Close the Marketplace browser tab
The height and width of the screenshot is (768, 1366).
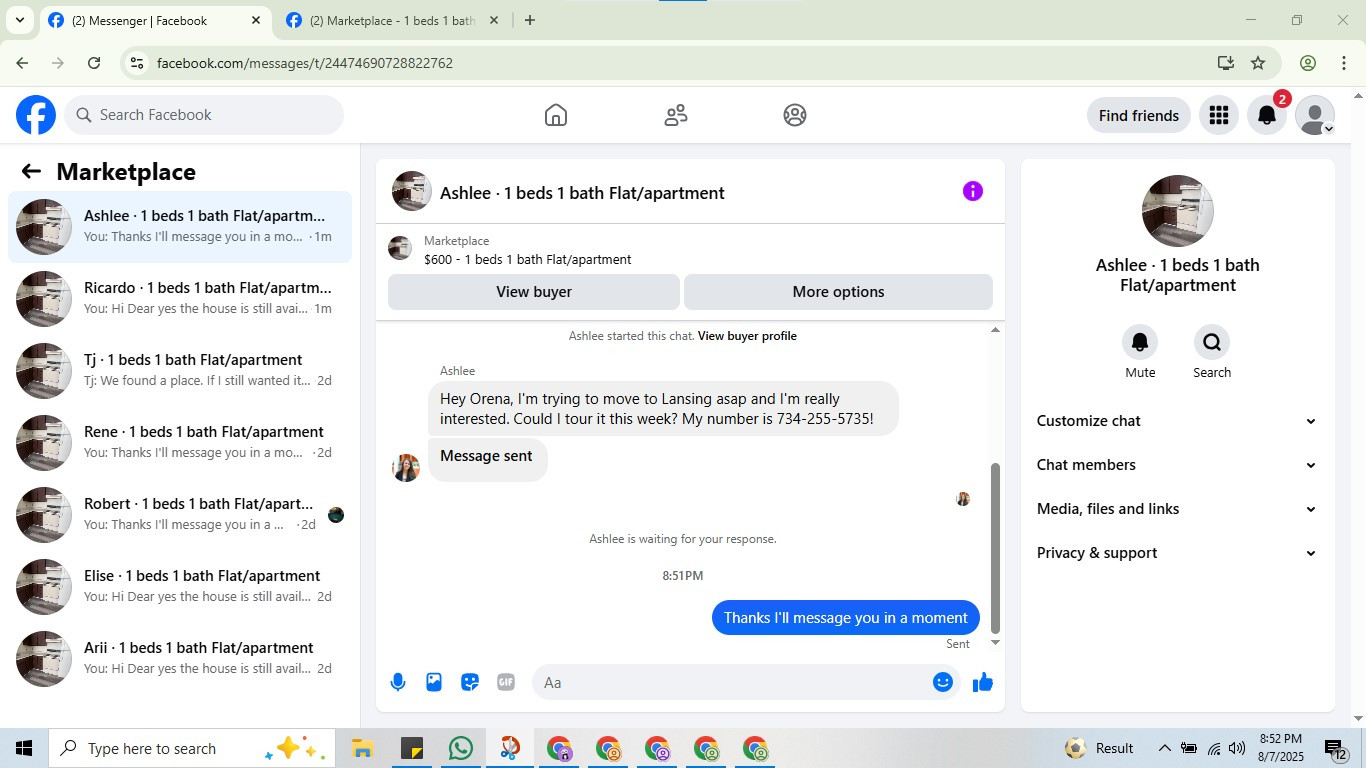pos(493,20)
